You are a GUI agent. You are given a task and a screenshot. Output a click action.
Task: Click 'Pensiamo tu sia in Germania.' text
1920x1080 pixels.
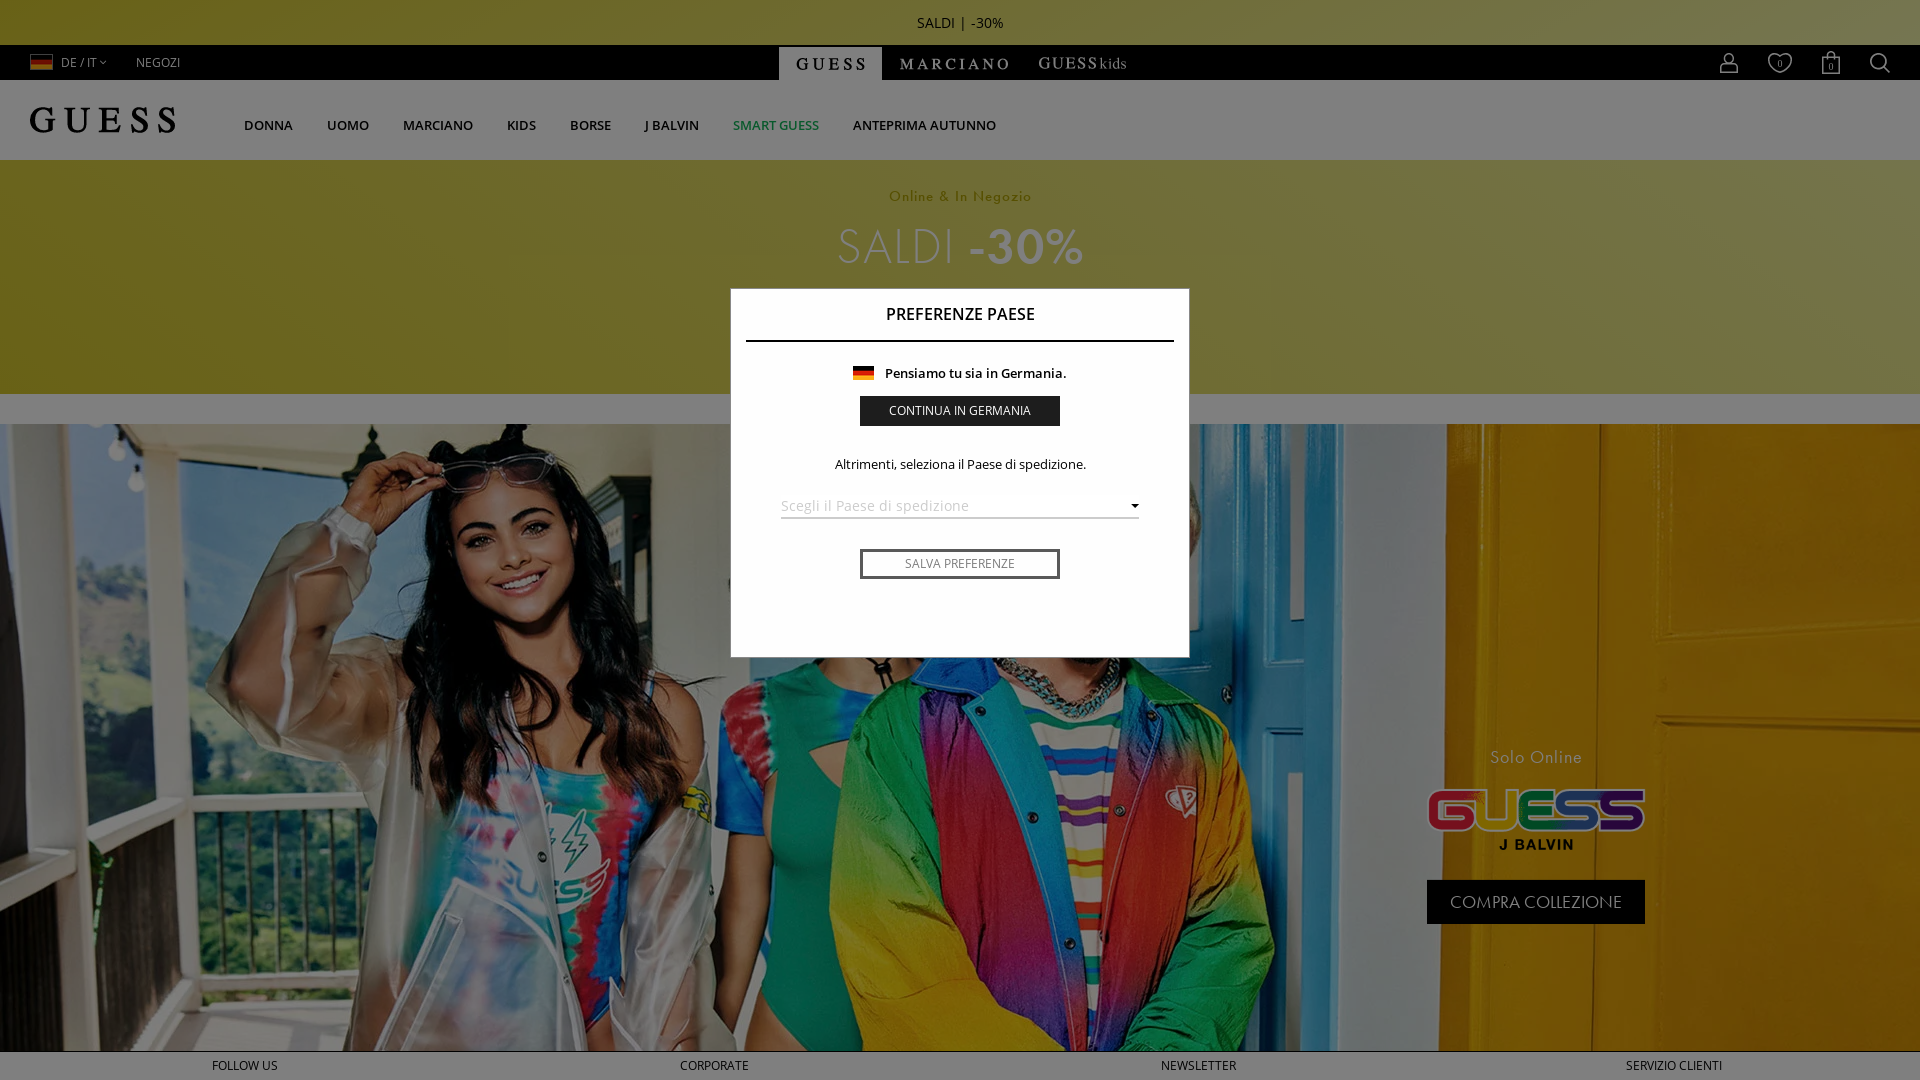click(x=975, y=373)
